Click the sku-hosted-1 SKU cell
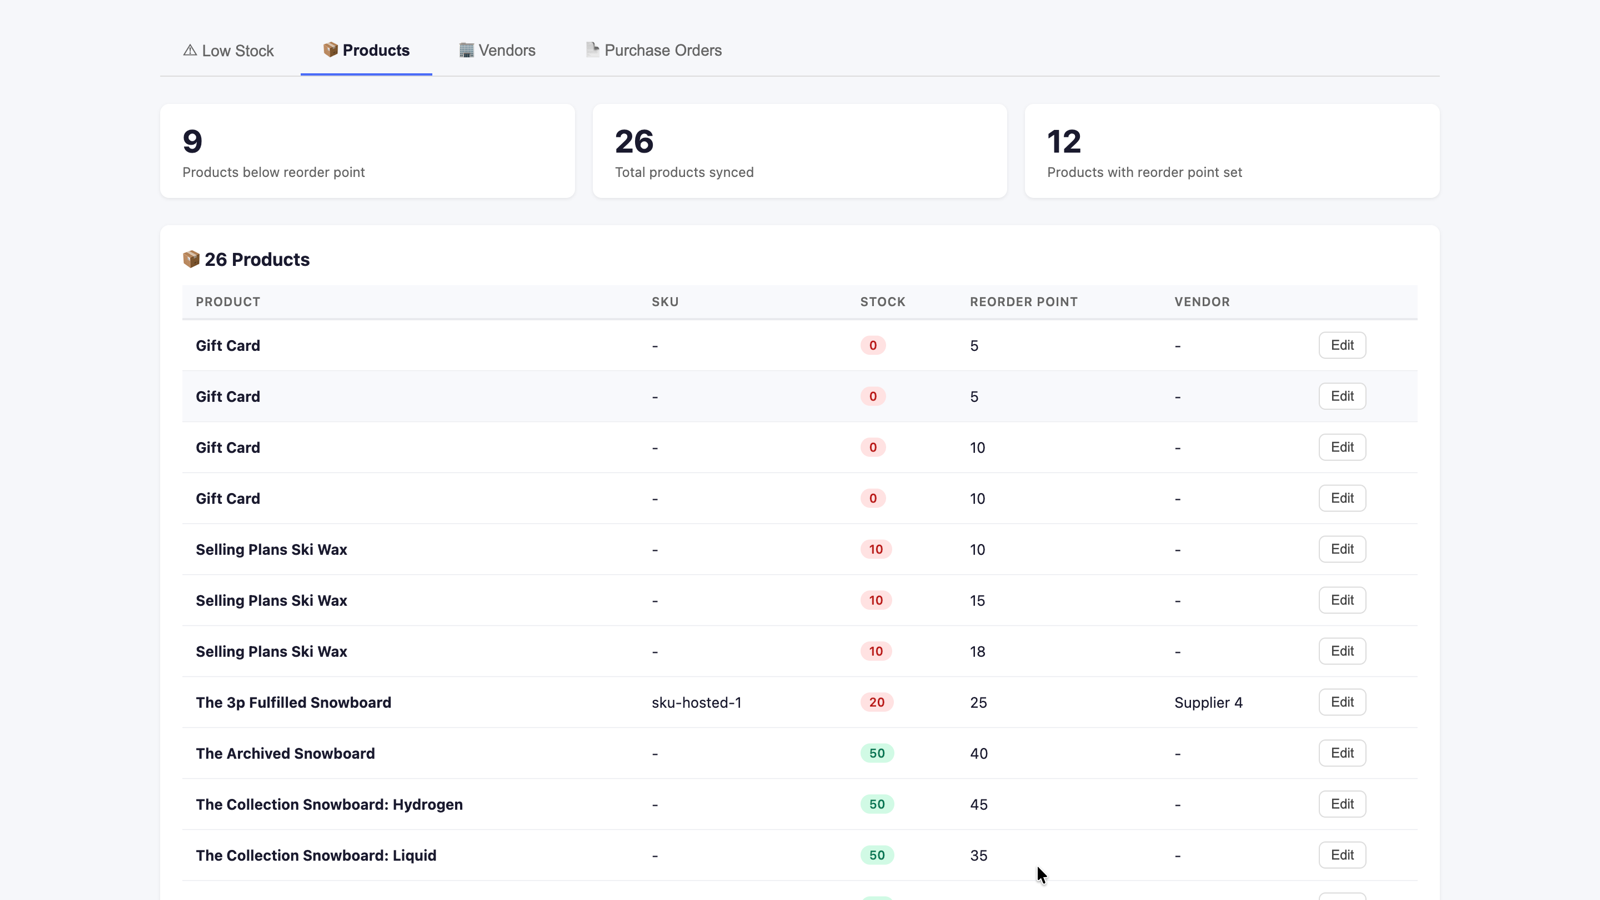The image size is (1600, 900). [x=697, y=702]
